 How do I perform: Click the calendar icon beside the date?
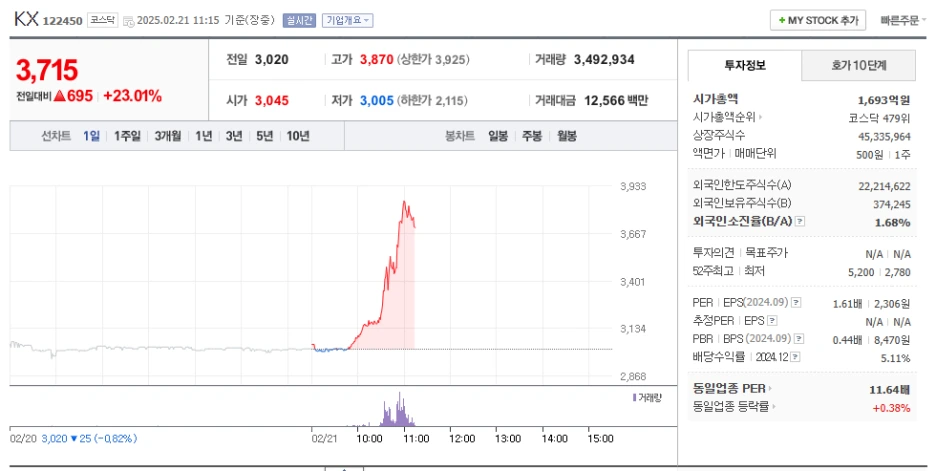coord(128,21)
